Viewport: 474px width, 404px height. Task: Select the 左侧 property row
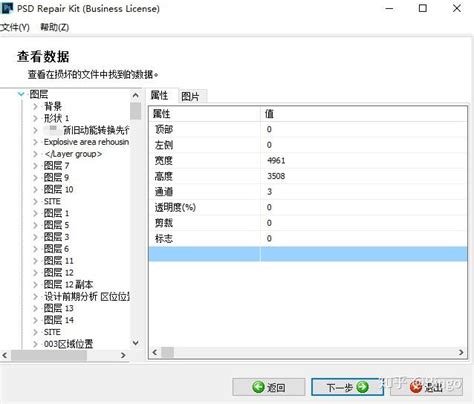(x=308, y=145)
